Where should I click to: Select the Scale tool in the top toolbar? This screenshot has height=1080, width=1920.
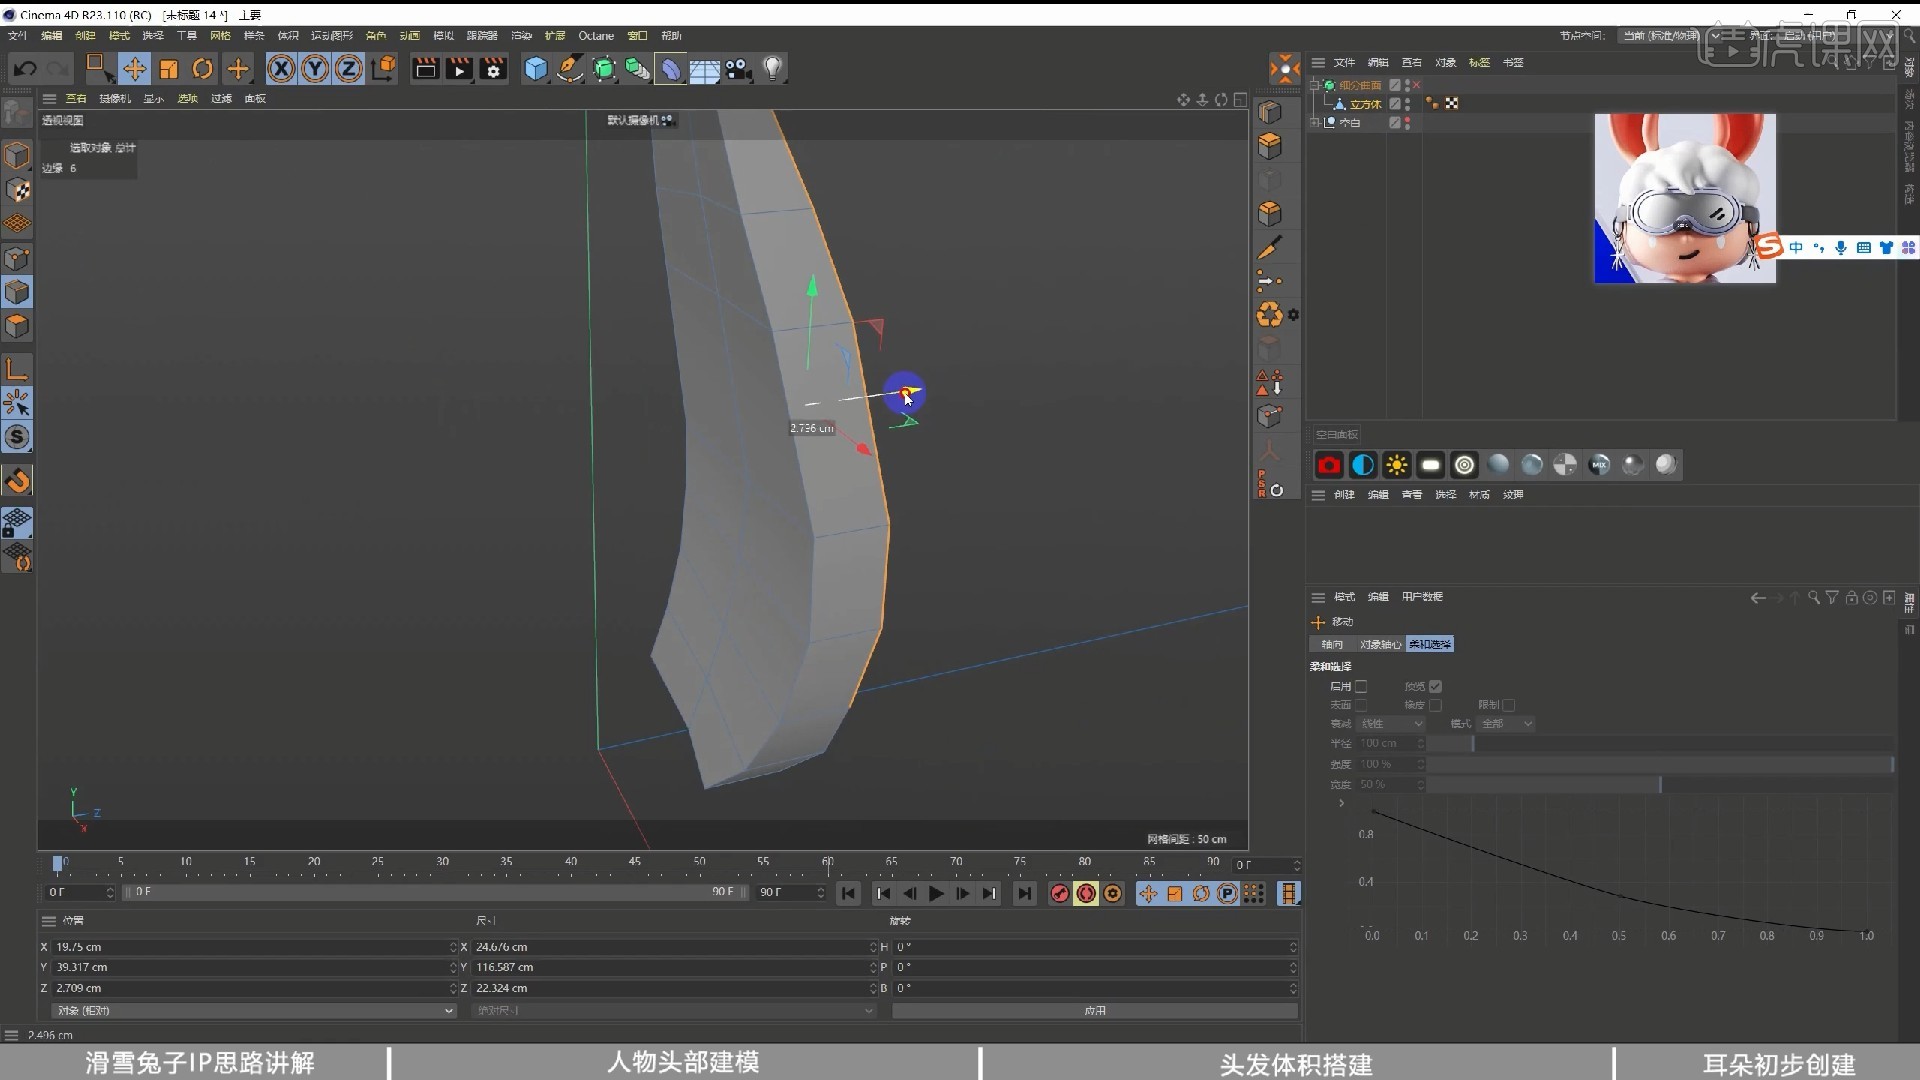[x=168, y=68]
